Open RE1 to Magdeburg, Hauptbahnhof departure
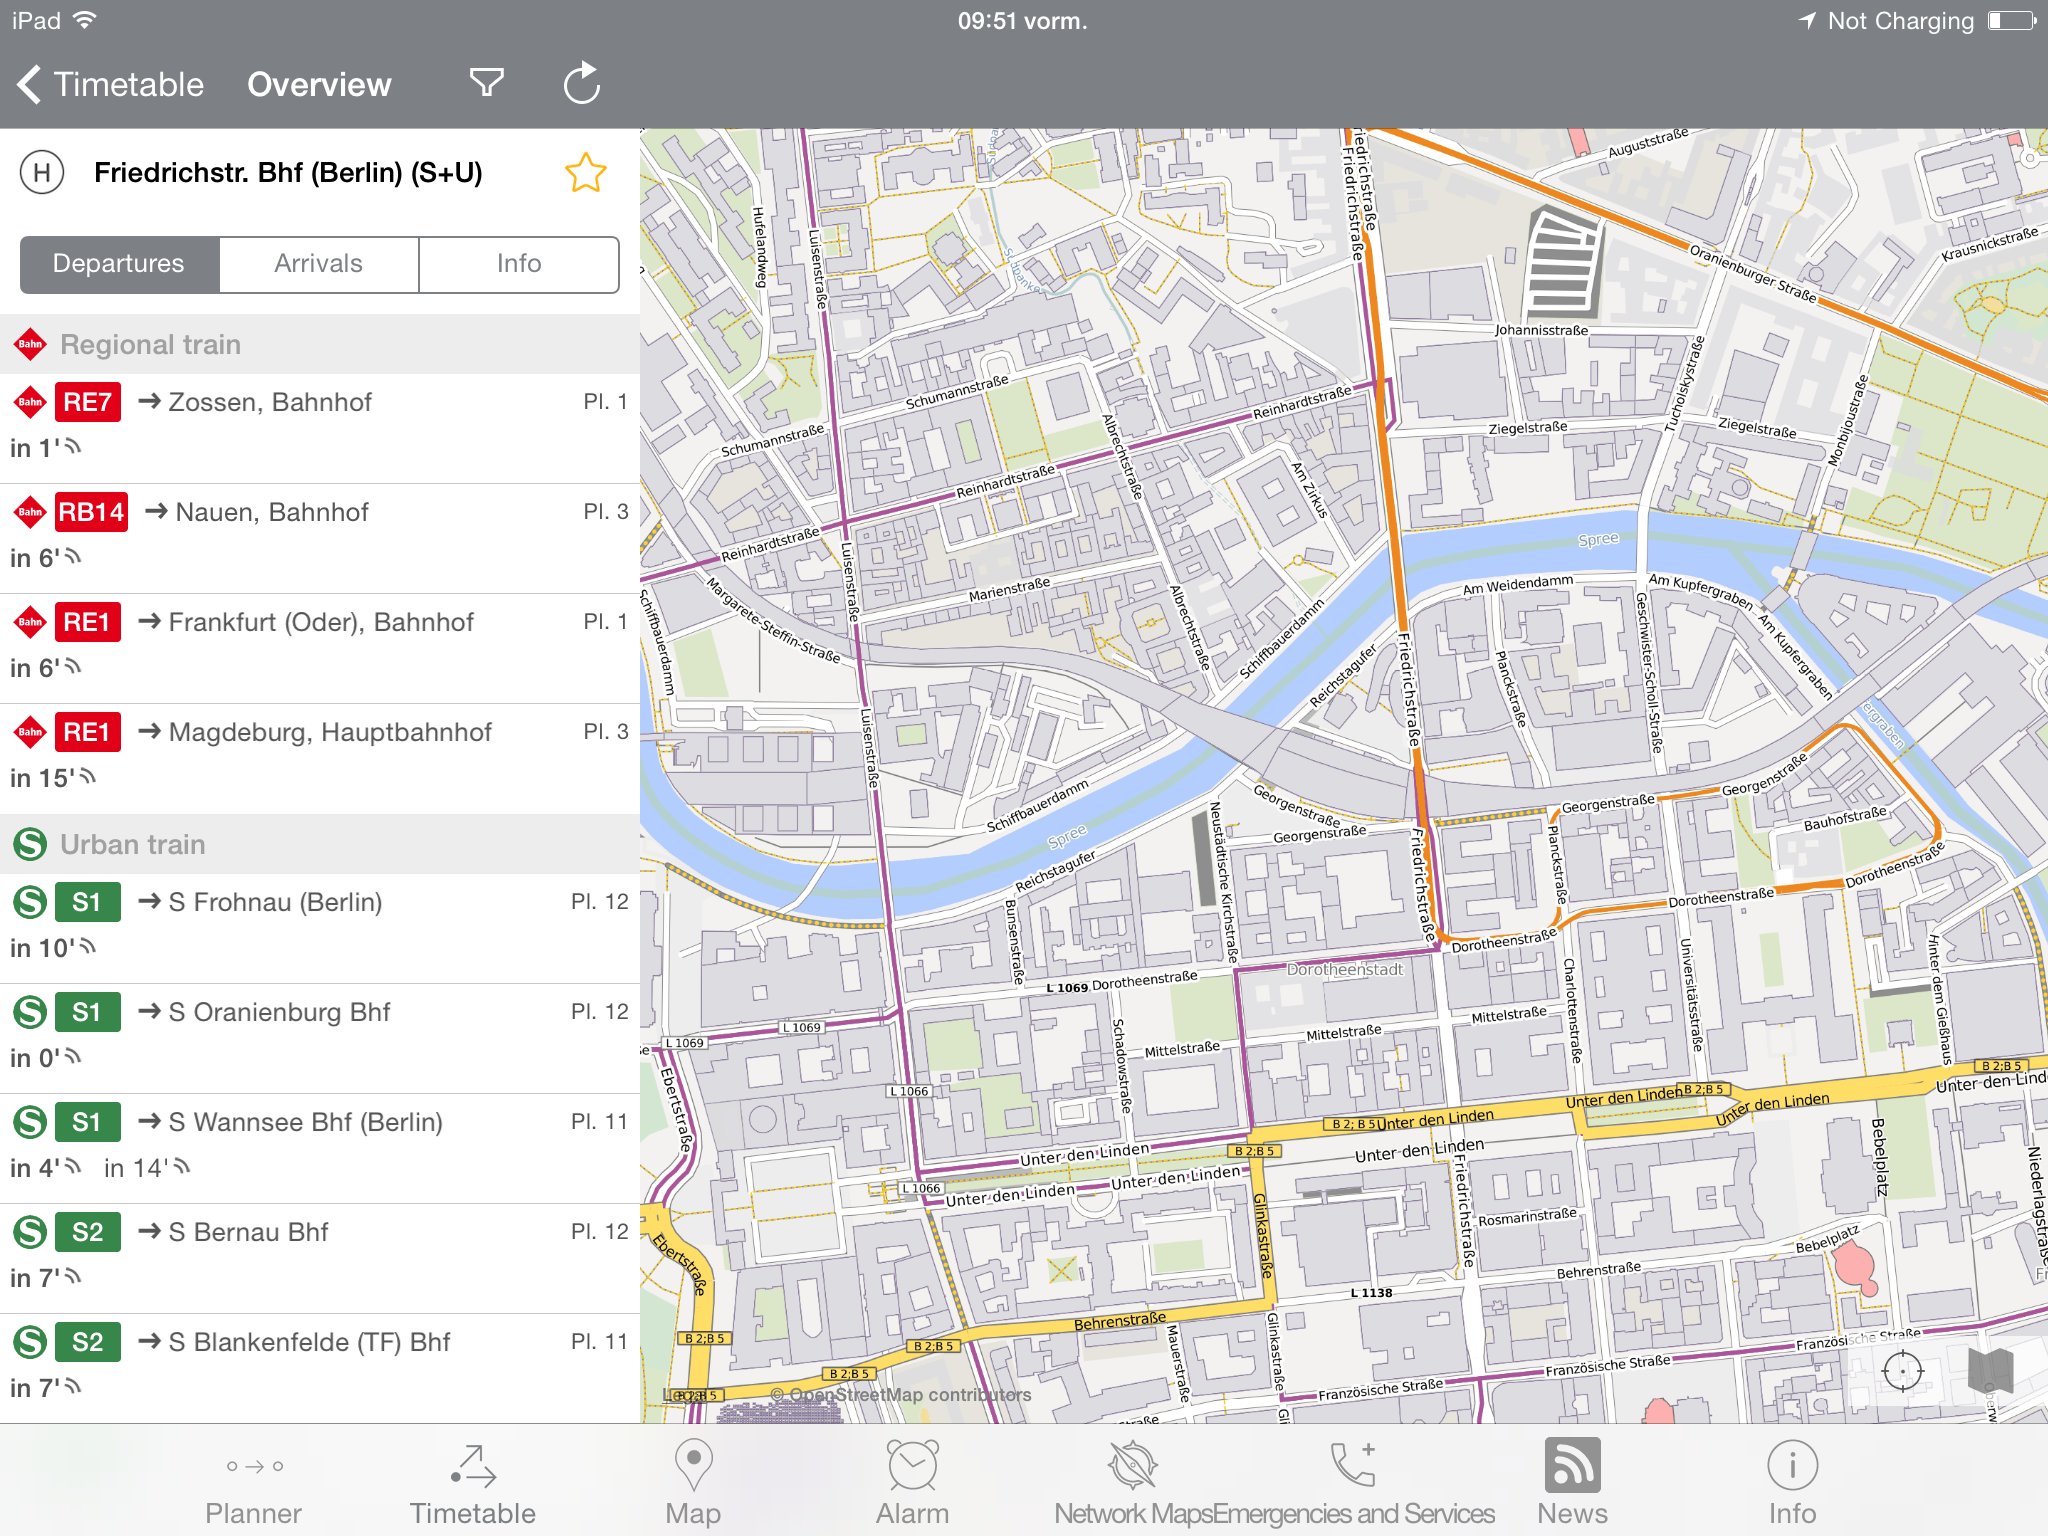 [x=320, y=759]
